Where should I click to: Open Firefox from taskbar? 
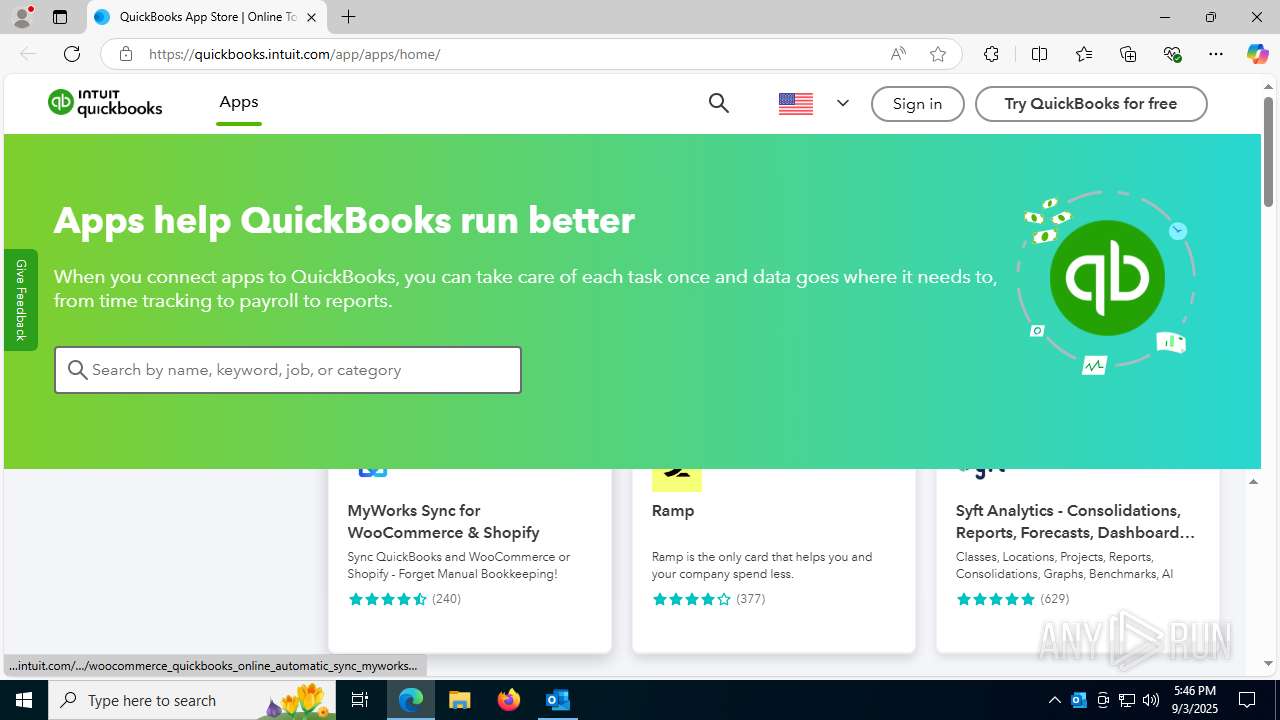[x=508, y=700]
